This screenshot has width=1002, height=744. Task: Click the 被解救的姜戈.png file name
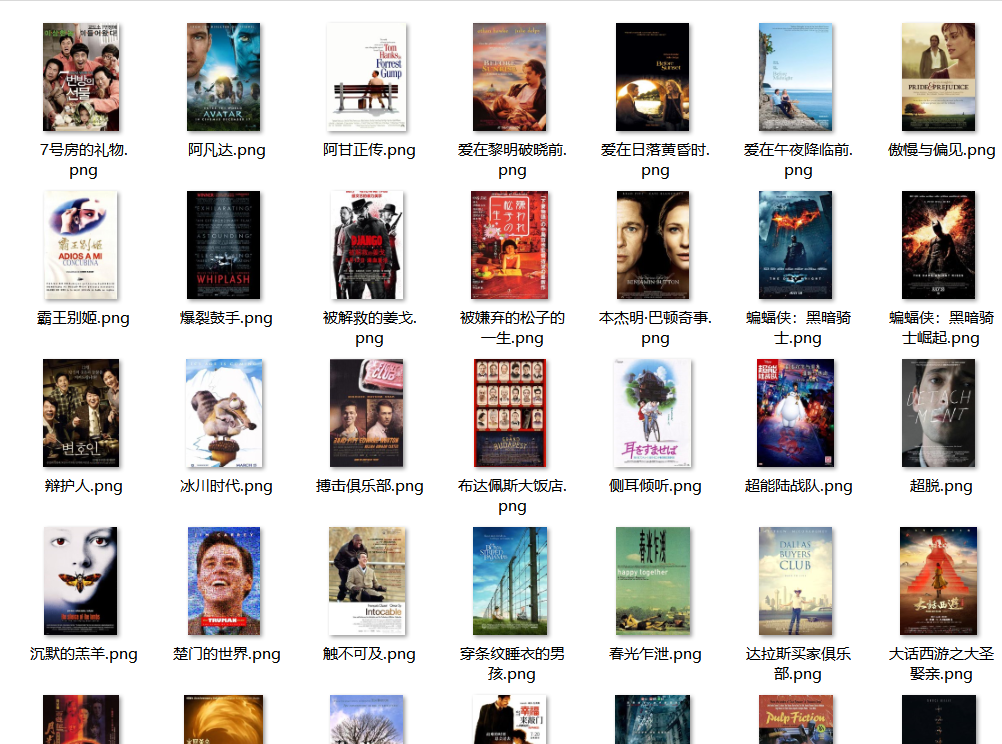[369, 328]
